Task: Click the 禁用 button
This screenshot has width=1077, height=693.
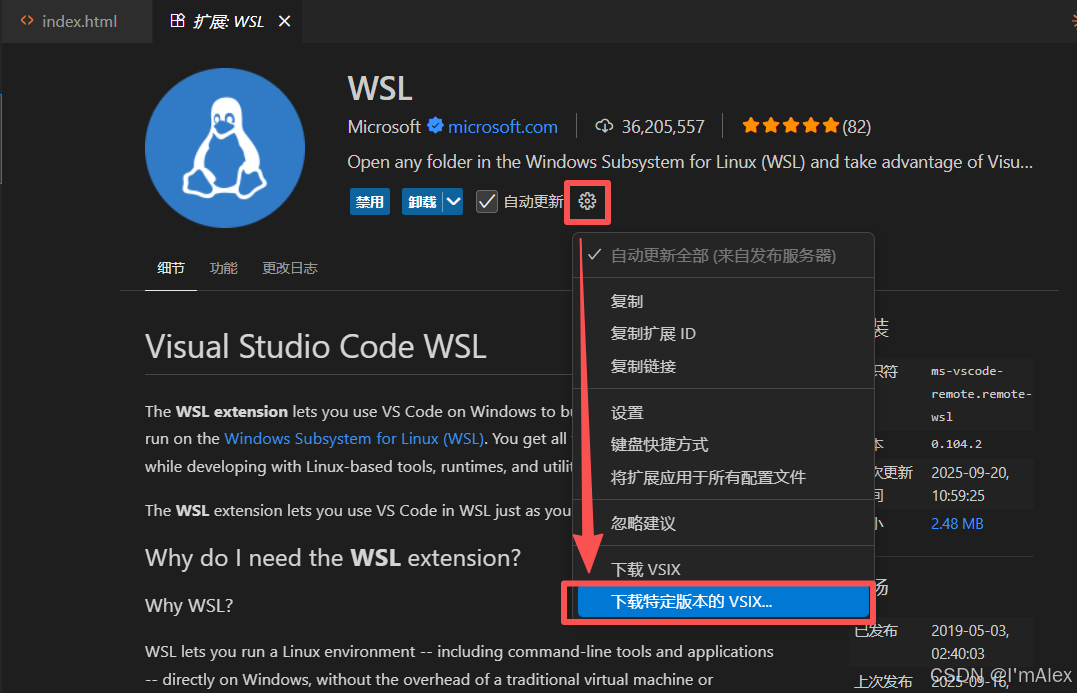Action: [x=370, y=202]
